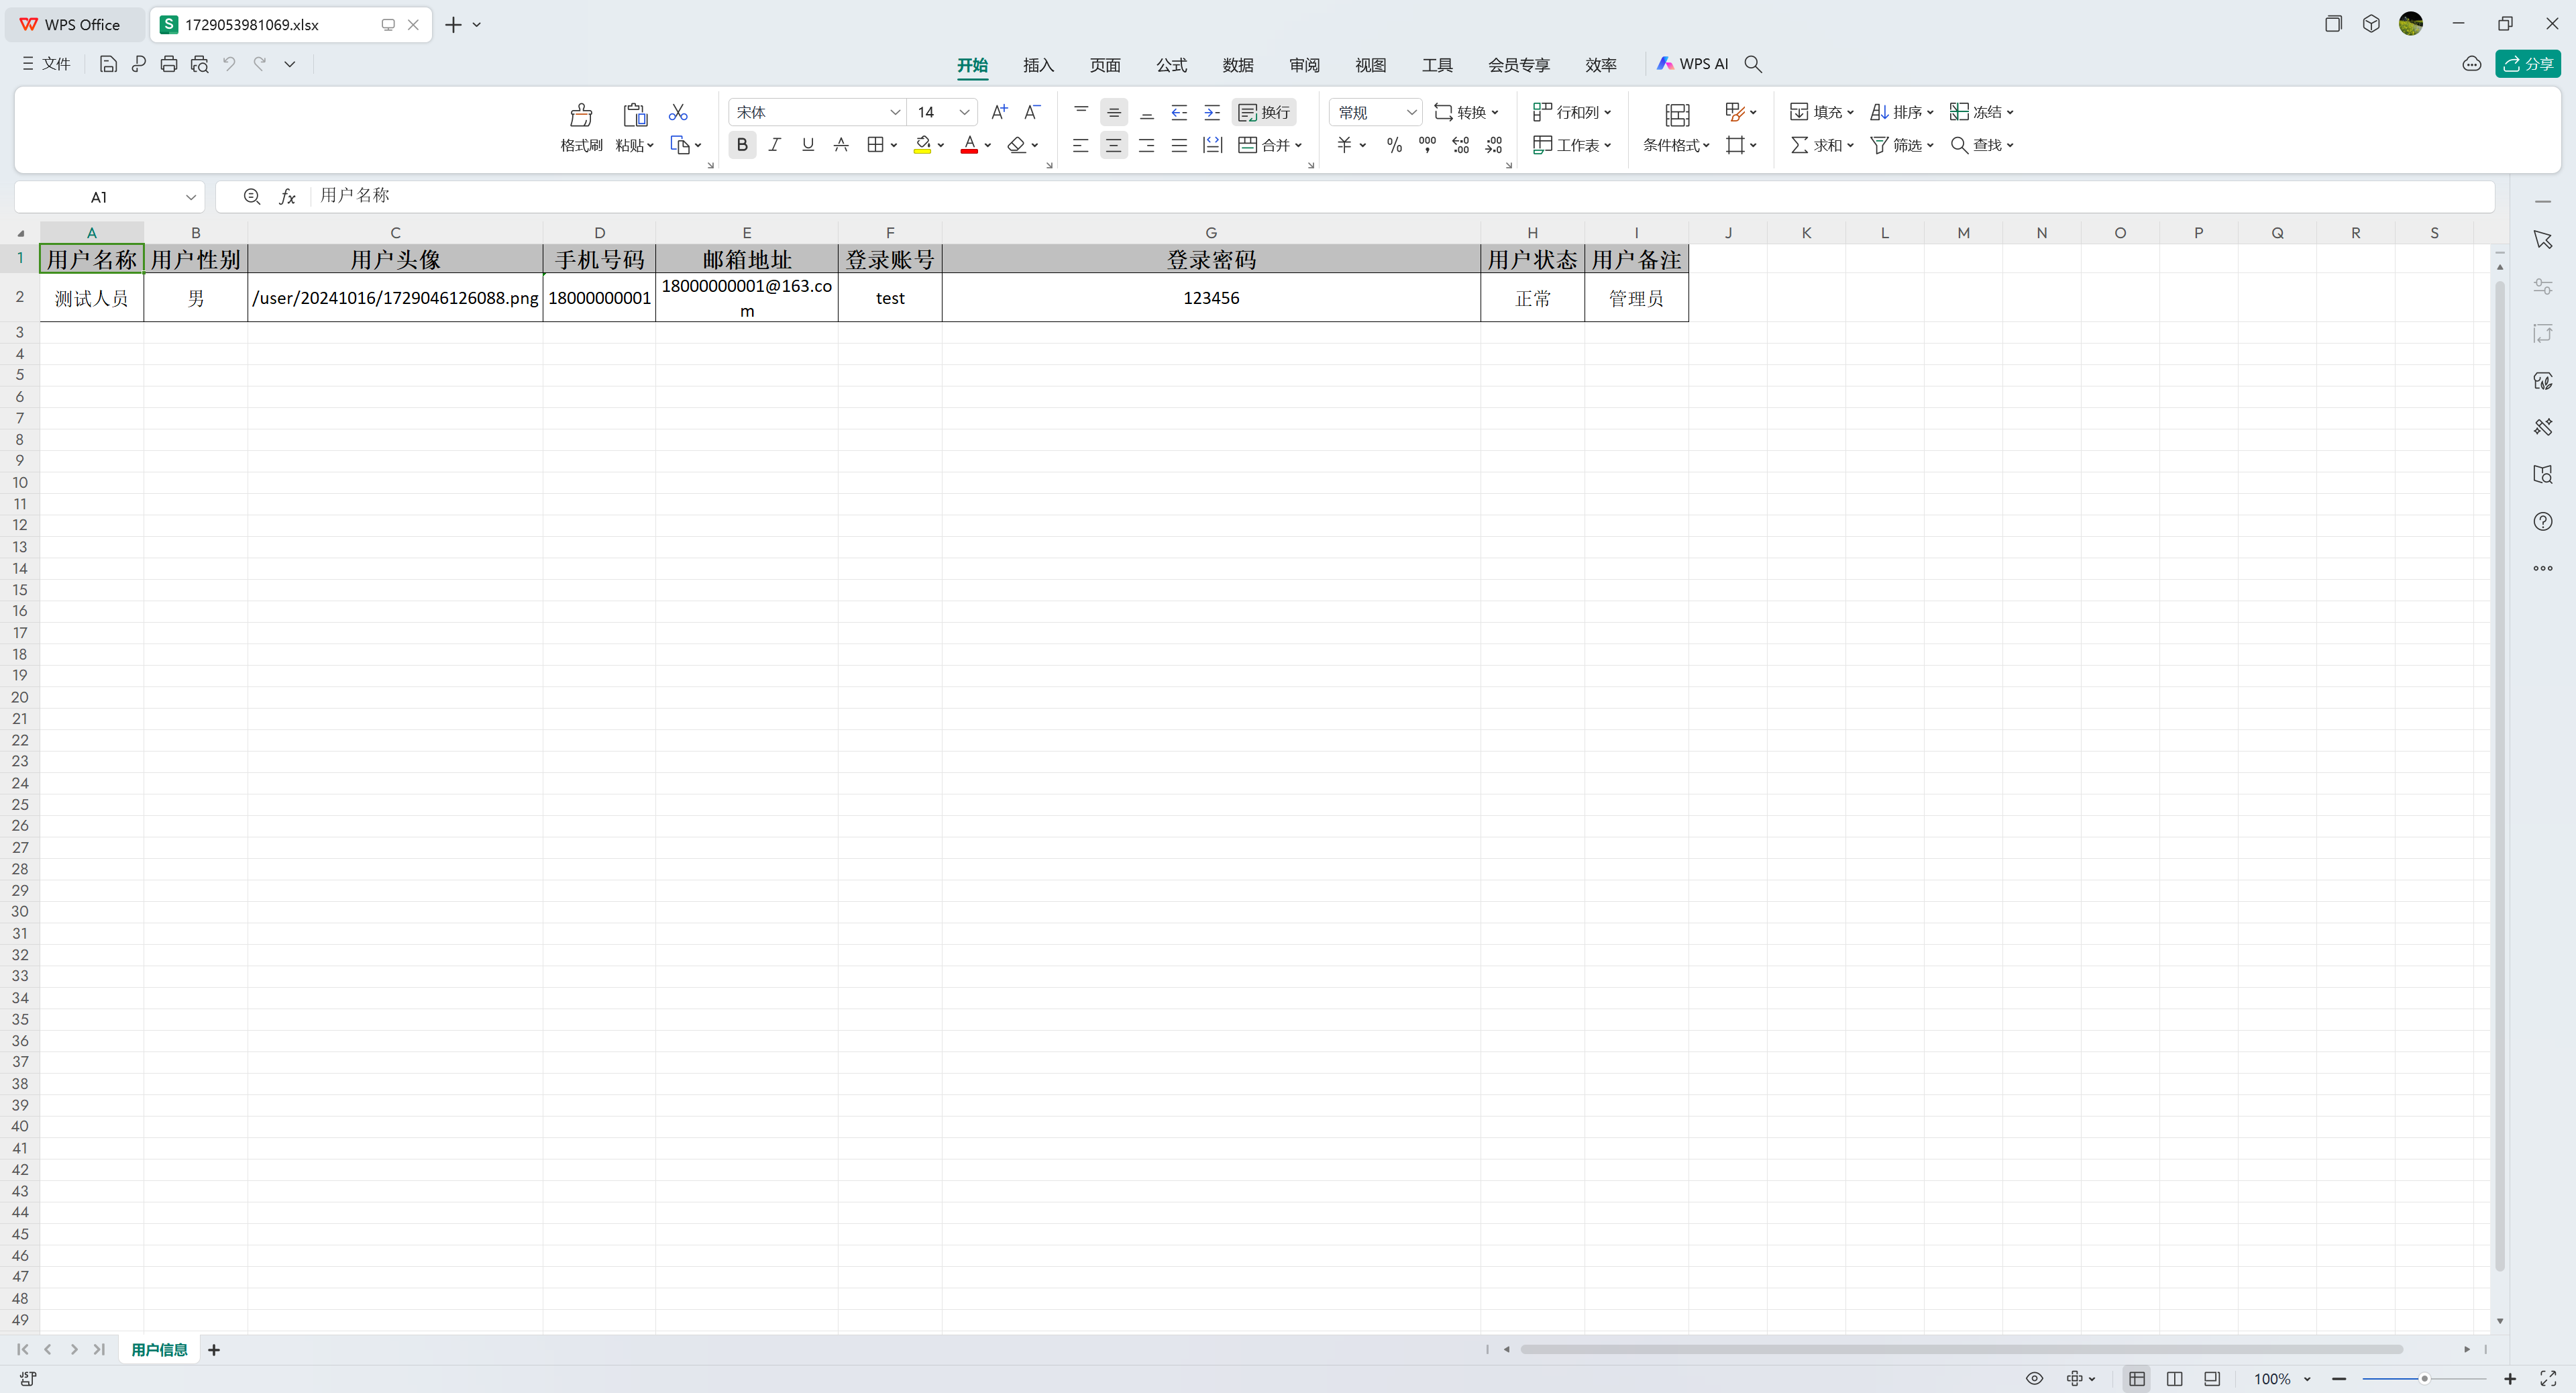Click the green 分享 share button
2576x1393 pixels.
point(2528,64)
